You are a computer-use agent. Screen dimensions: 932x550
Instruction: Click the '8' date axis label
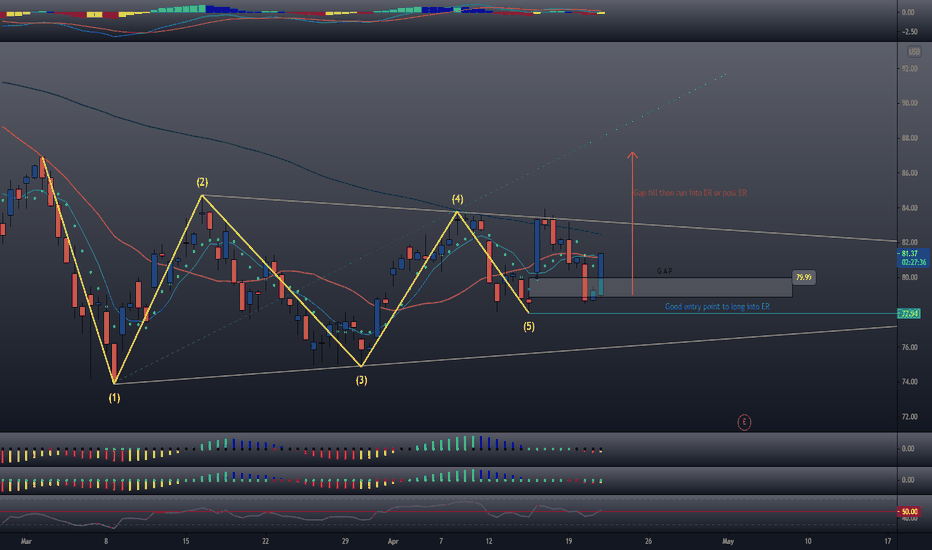coord(106,542)
